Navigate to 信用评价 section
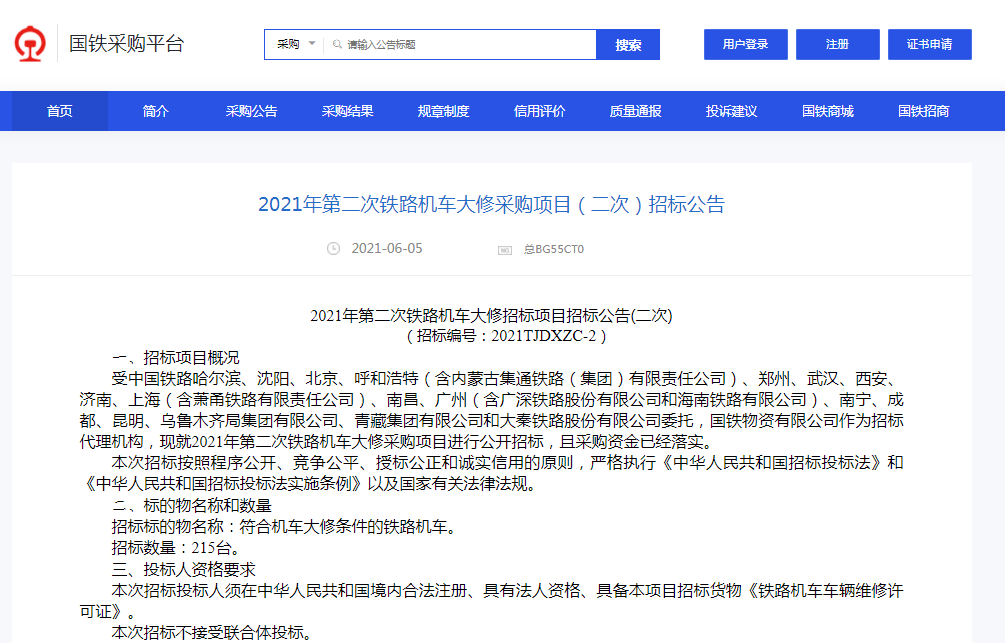Image resolution: width=1005 pixels, height=643 pixels. pos(540,111)
